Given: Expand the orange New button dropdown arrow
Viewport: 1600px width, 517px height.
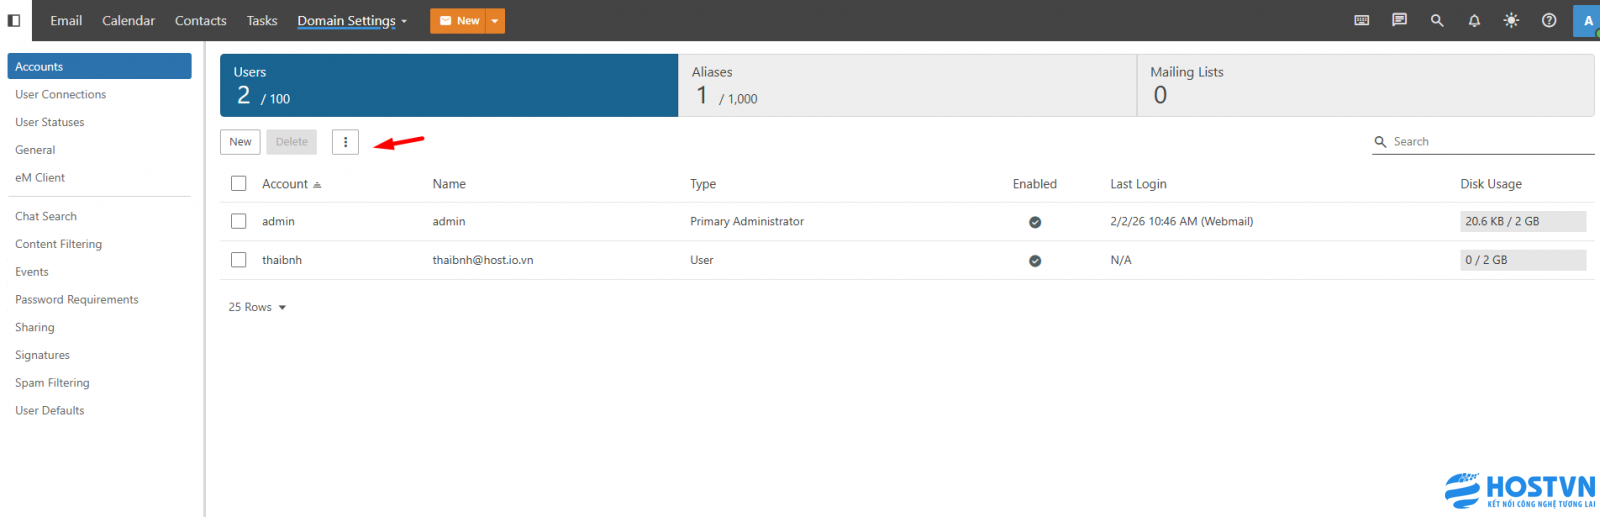Looking at the screenshot, I should (x=495, y=21).
